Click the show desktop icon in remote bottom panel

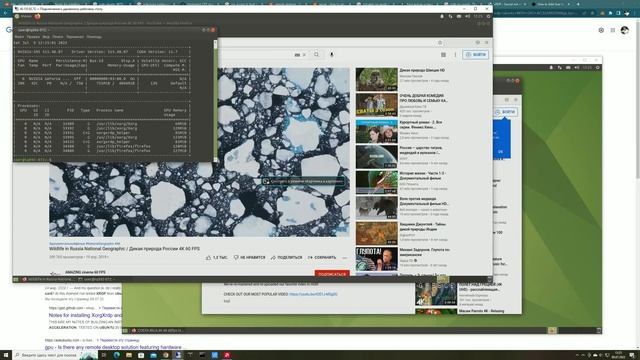click(x=16, y=280)
